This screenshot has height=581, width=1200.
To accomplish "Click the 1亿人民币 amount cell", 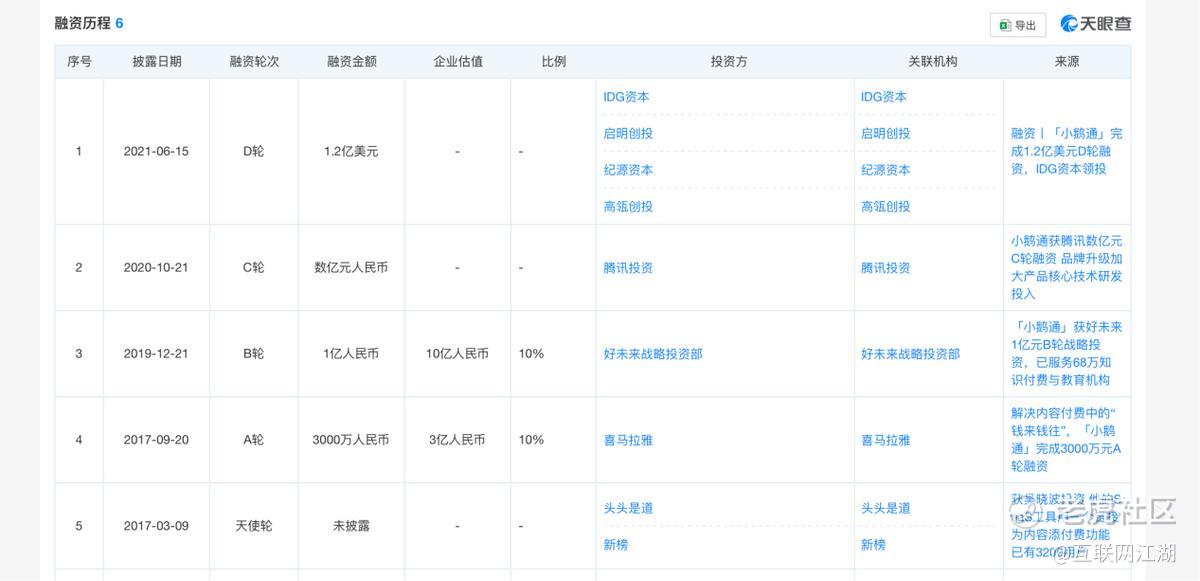I will (351, 354).
